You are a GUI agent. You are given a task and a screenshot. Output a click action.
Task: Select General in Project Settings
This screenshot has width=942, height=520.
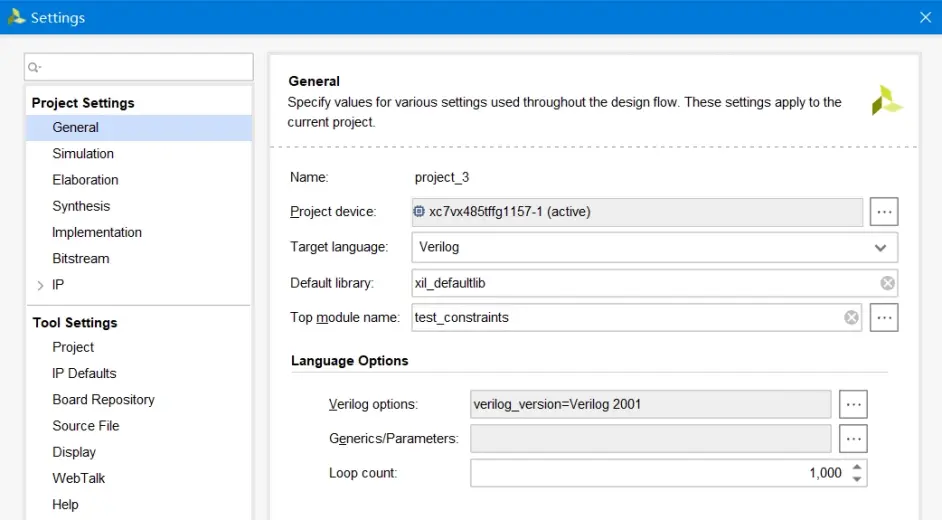pyautogui.click(x=139, y=127)
